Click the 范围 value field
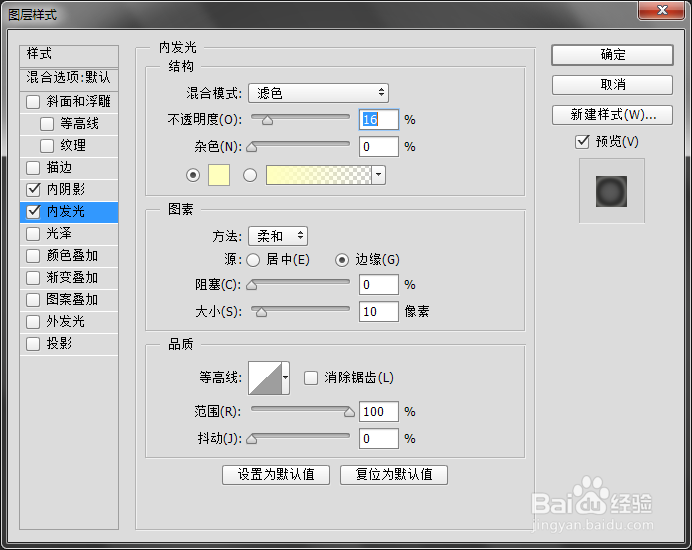This screenshot has width=692, height=550. [x=379, y=411]
